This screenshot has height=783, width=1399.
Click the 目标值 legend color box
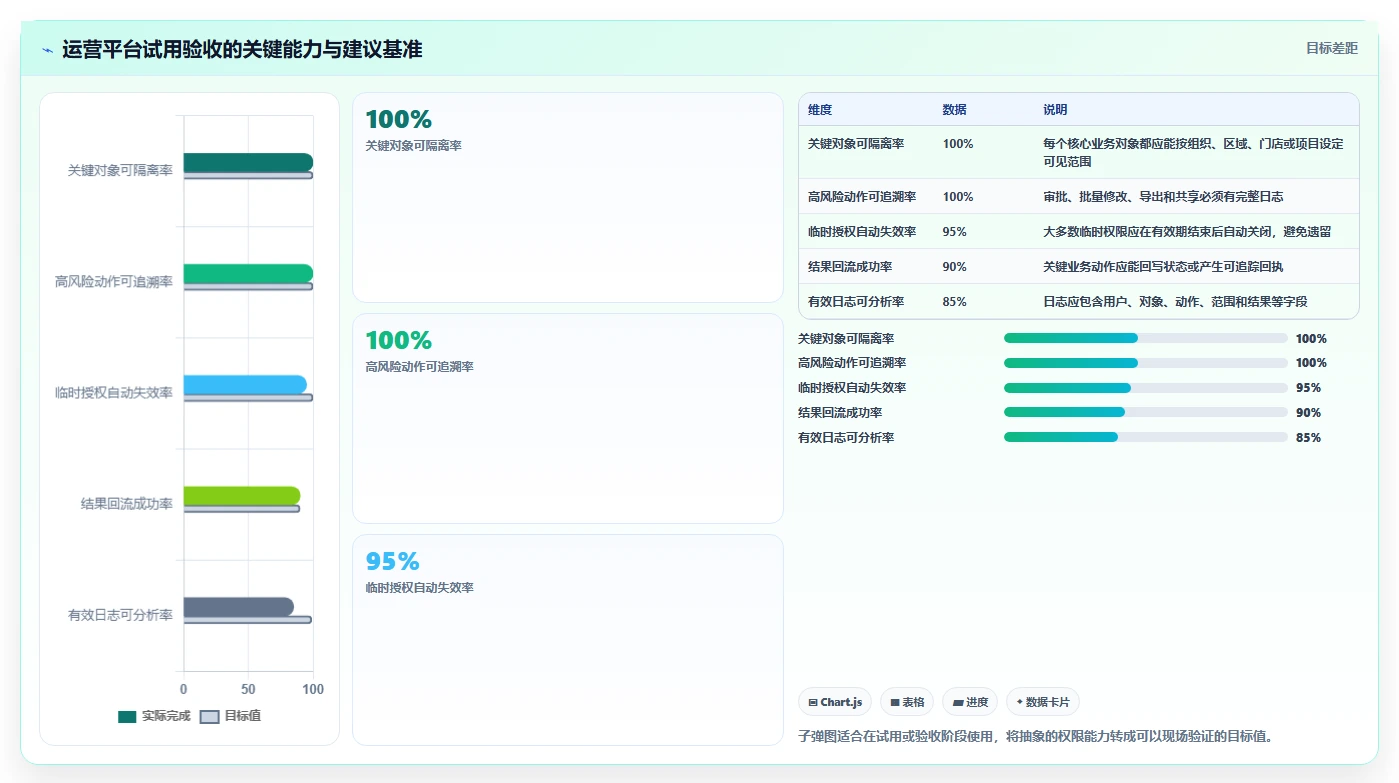tap(209, 716)
